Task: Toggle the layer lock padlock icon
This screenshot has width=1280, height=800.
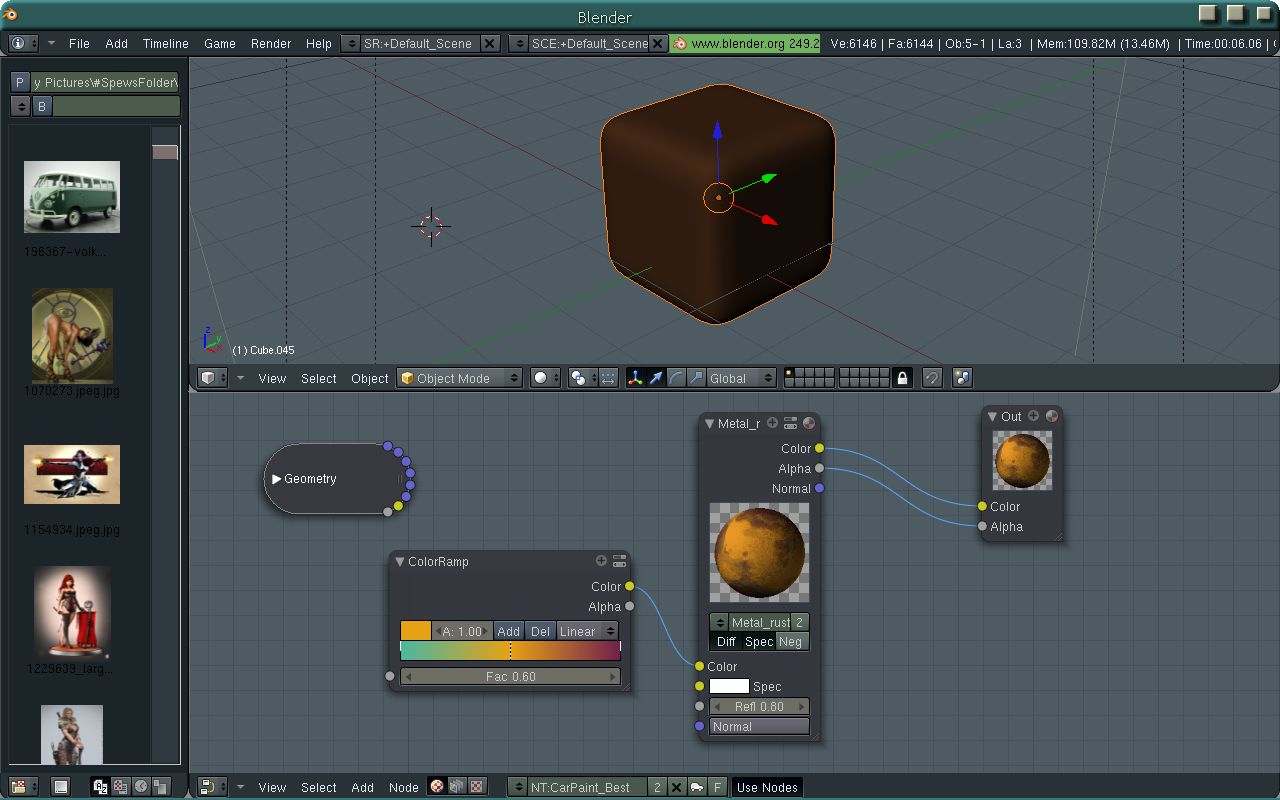Action: click(902, 378)
